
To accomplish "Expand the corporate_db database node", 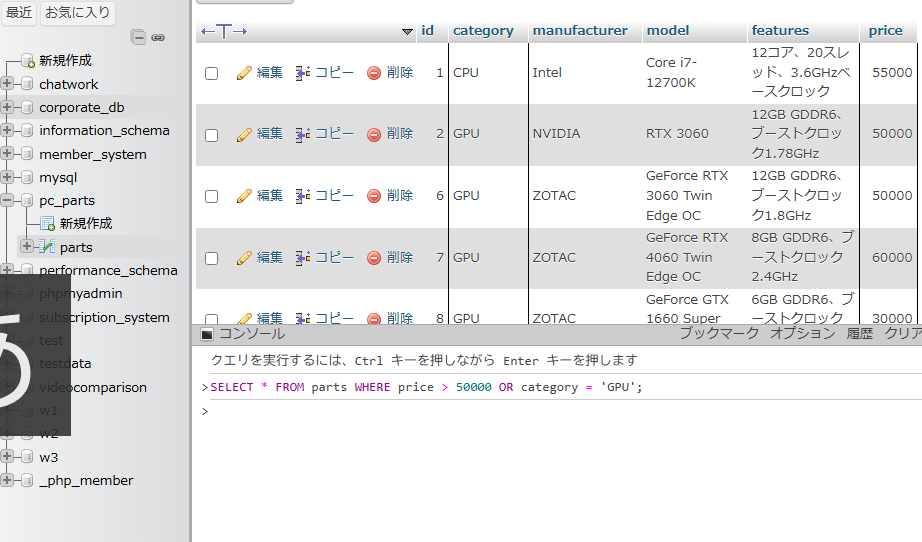I will pyautogui.click(x=7, y=107).
